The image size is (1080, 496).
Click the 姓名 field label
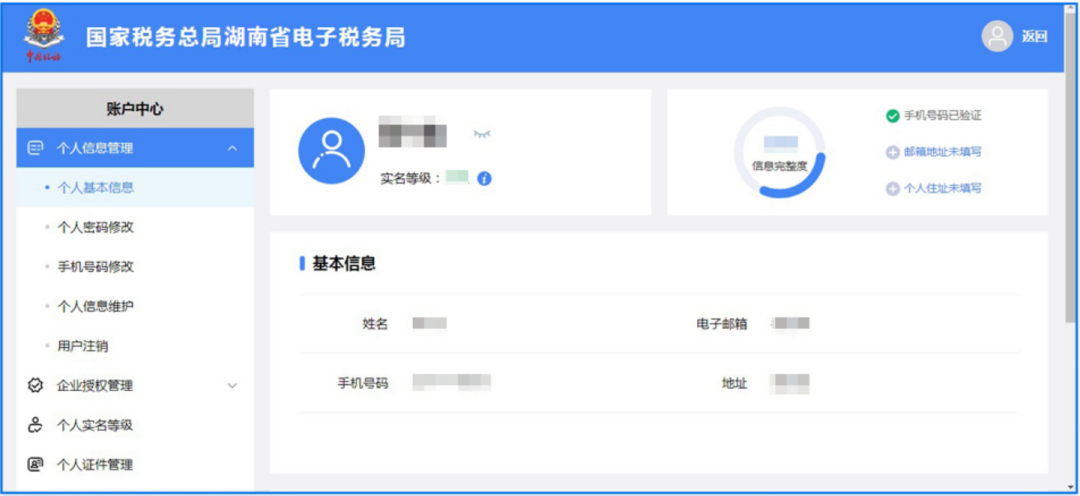375,324
